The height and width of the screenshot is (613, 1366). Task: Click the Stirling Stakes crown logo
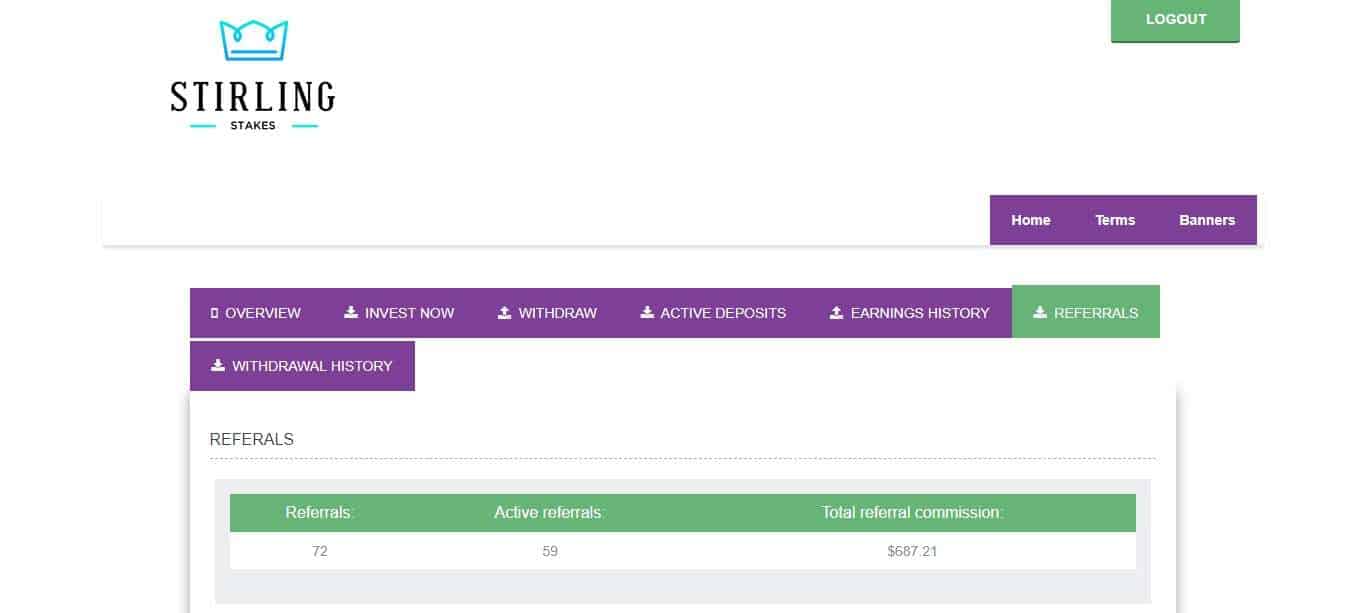point(253,76)
